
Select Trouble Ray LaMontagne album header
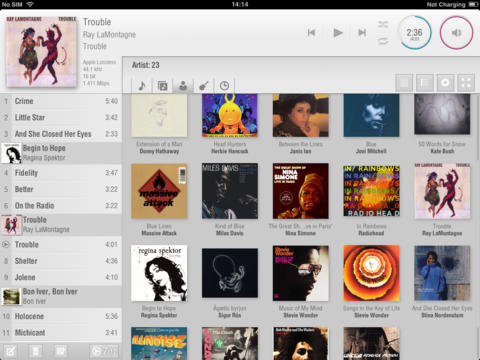click(x=61, y=225)
